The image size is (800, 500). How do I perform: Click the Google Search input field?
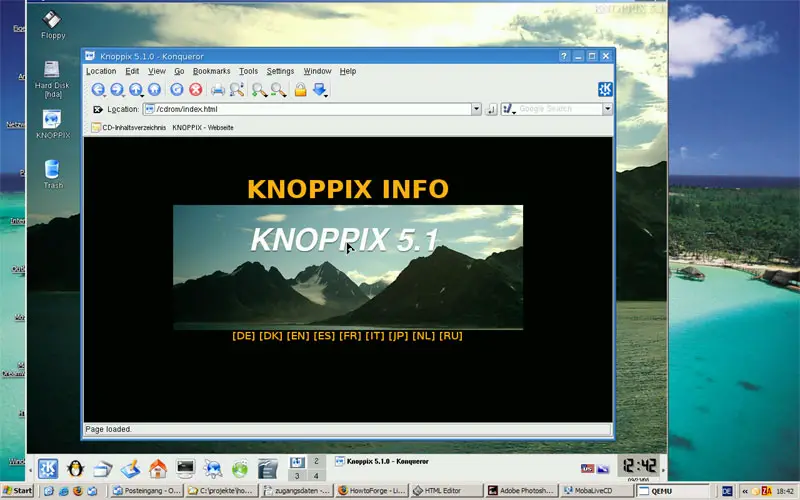[560, 109]
